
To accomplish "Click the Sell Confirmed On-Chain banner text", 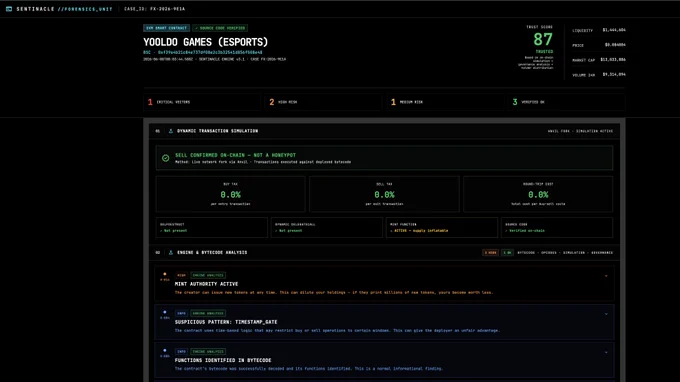I will coord(235,155).
